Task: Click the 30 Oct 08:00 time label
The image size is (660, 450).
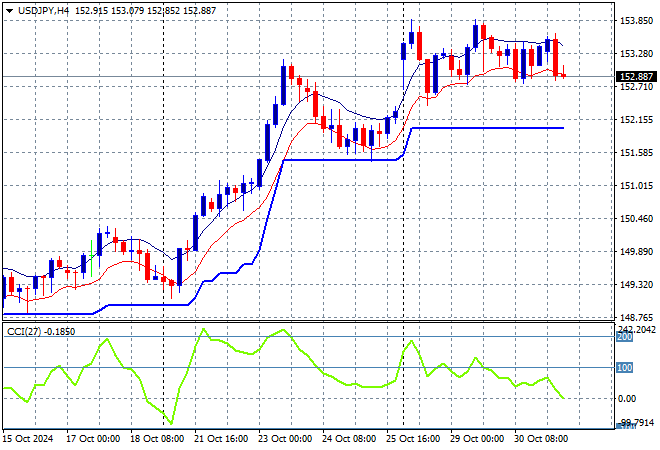Action: [x=541, y=439]
